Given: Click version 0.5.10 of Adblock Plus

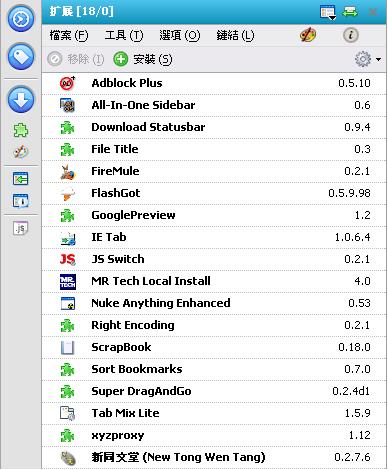Looking at the screenshot, I should pyautogui.click(x=354, y=83).
